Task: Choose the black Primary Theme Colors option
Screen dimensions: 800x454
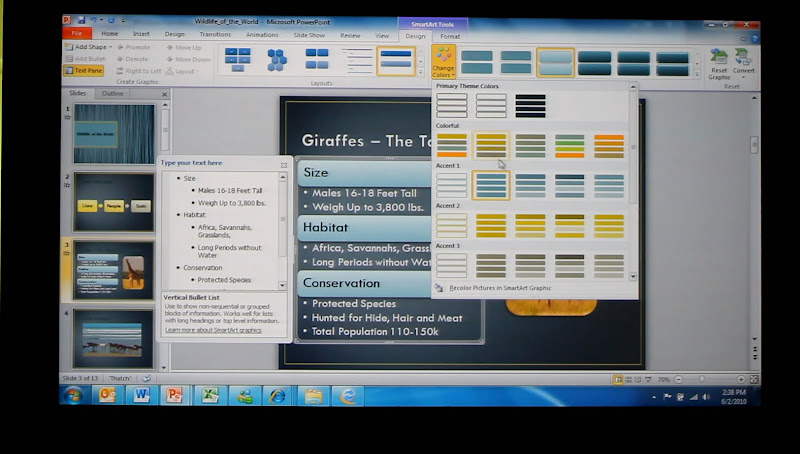Action: (x=530, y=106)
